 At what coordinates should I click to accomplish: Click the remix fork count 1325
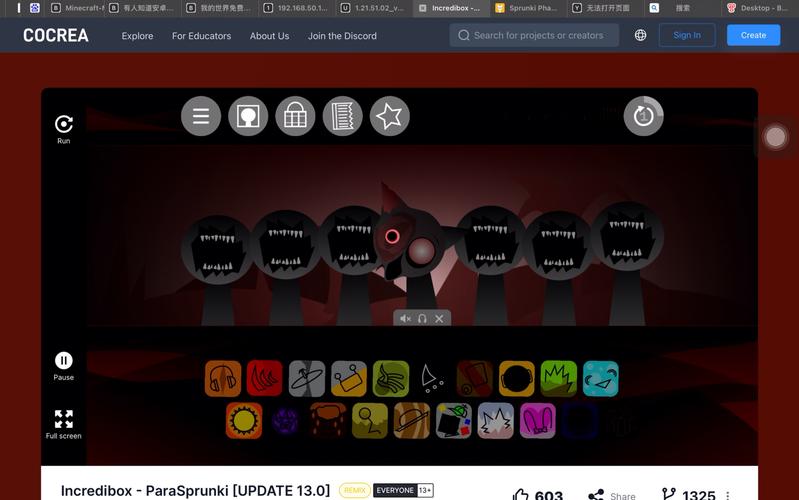[x=689, y=494]
